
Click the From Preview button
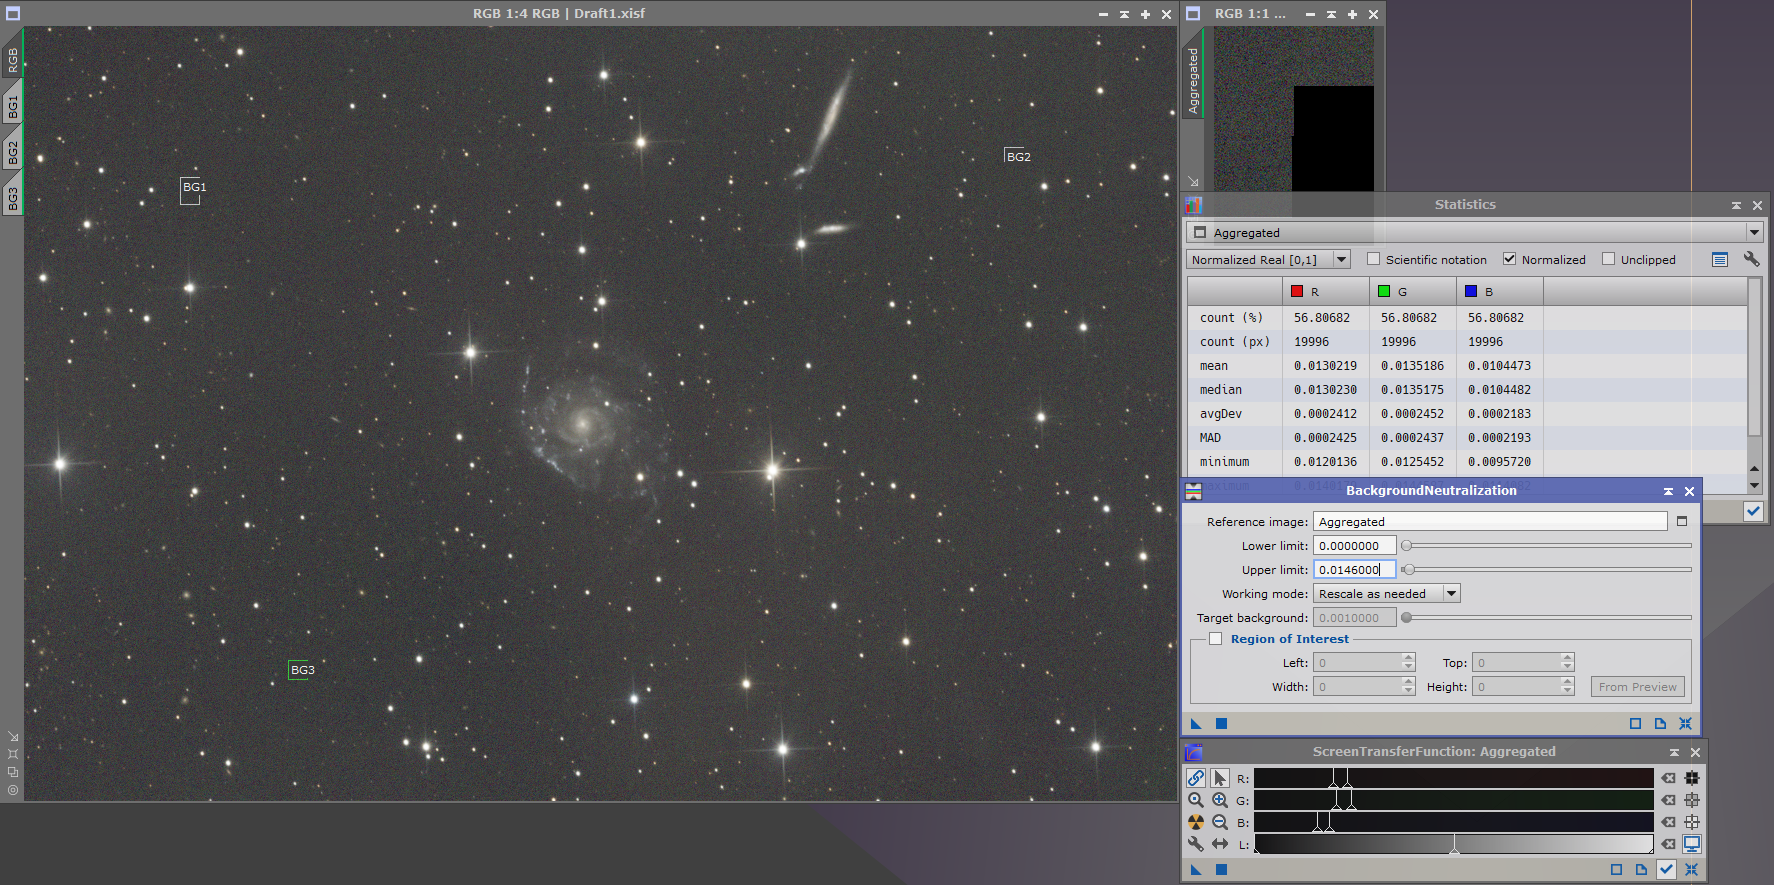(1637, 687)
